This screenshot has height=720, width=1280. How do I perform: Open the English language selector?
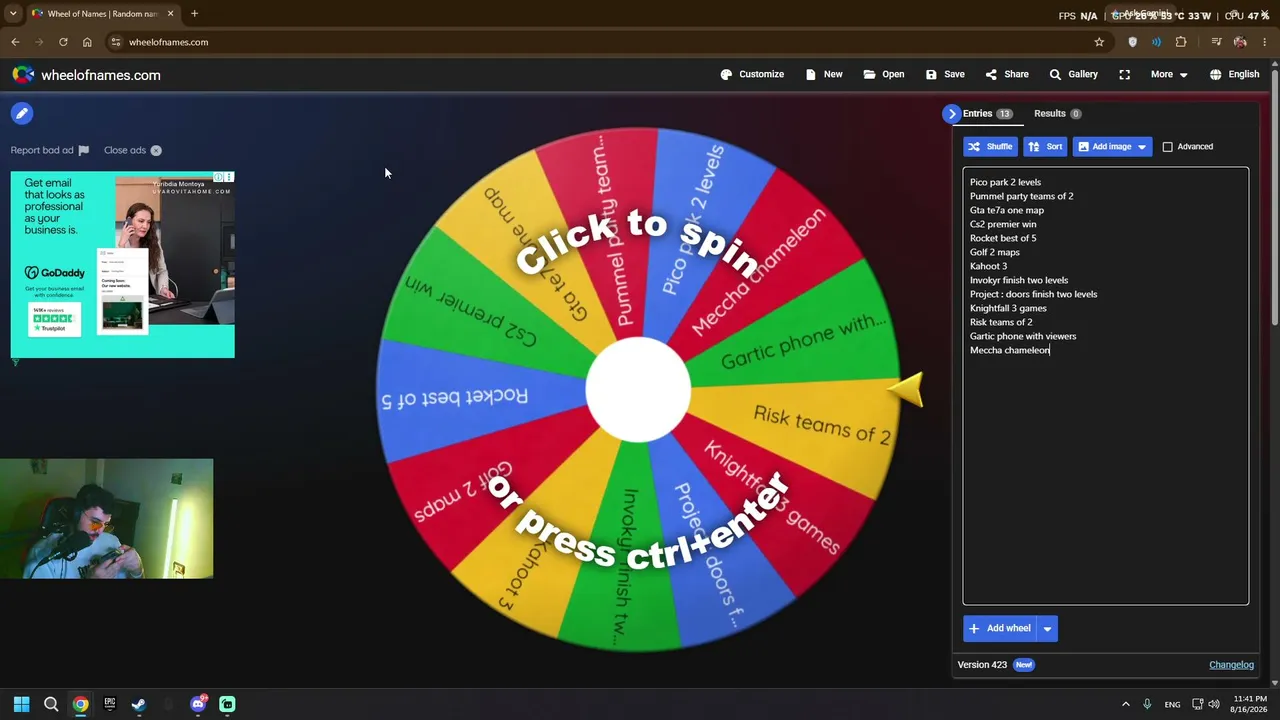(1234, 74)
